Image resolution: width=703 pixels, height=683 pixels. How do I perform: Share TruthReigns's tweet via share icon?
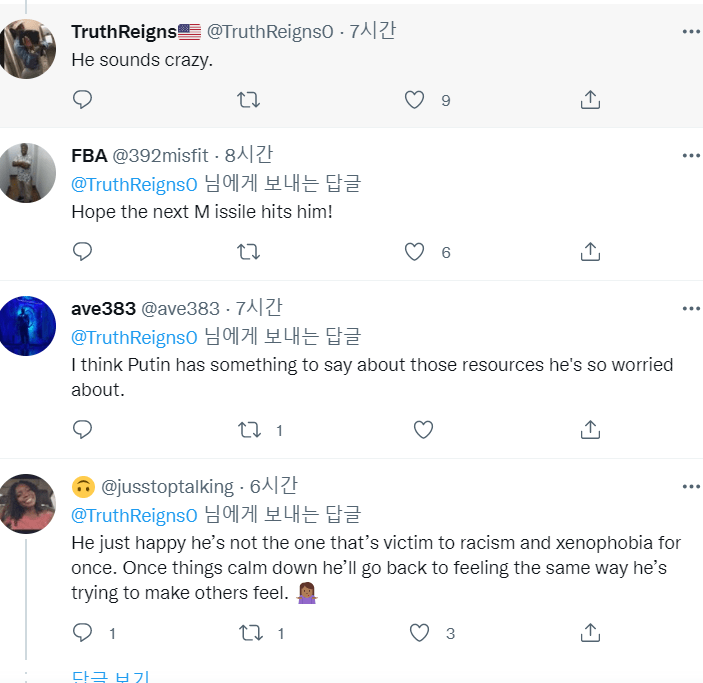pos(590,100)
